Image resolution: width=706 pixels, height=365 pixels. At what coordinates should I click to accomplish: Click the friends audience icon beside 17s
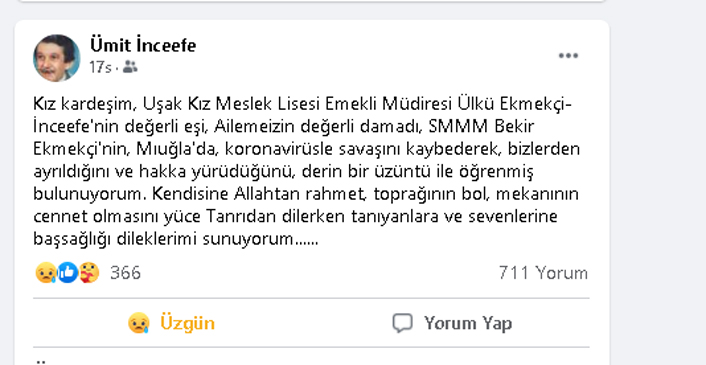pyautogui.click(x=130, y=67)
